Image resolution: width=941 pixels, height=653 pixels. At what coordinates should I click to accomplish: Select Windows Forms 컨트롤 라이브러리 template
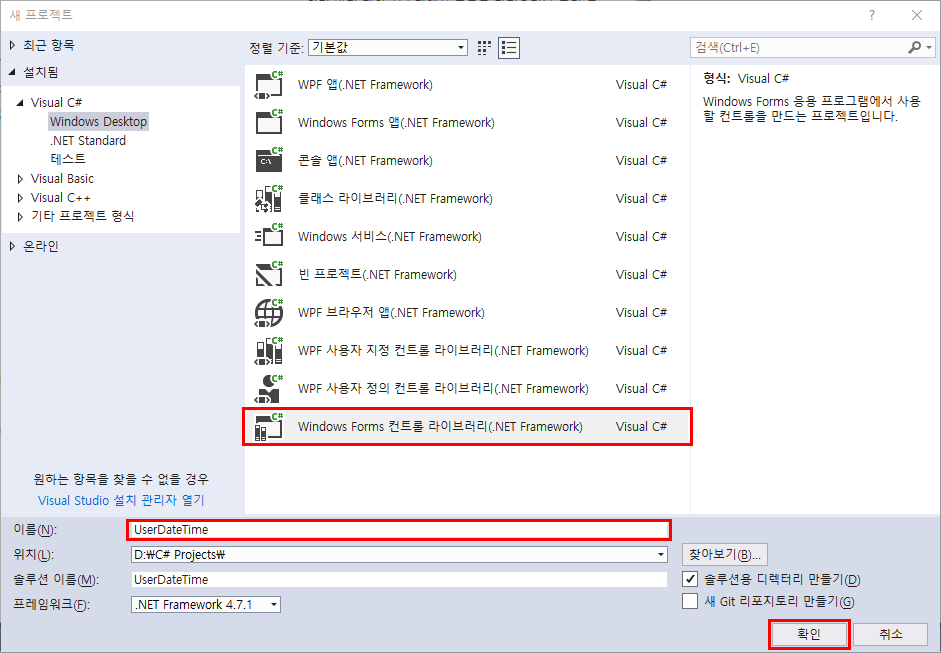467,427
